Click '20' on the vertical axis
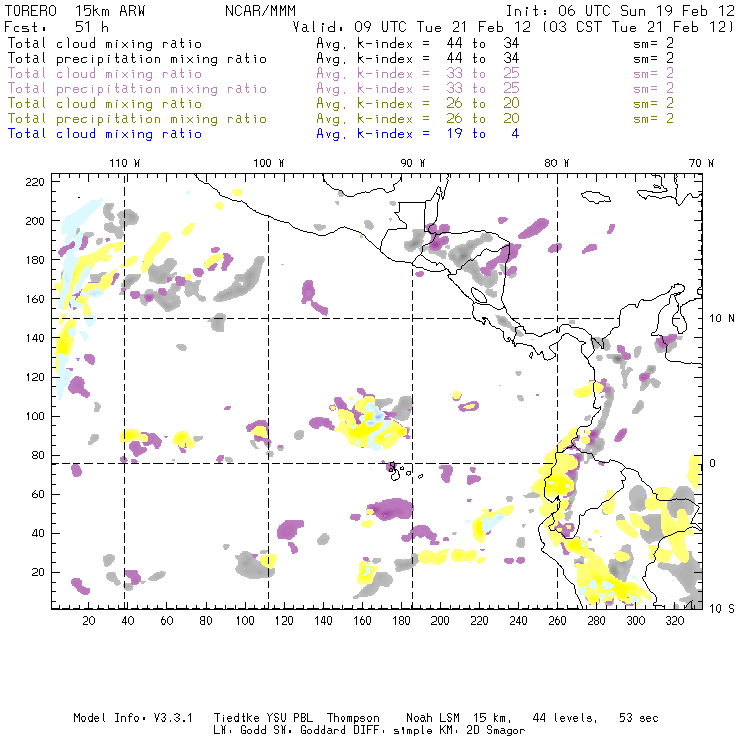The image size is (740, 740). pos(38,572)
